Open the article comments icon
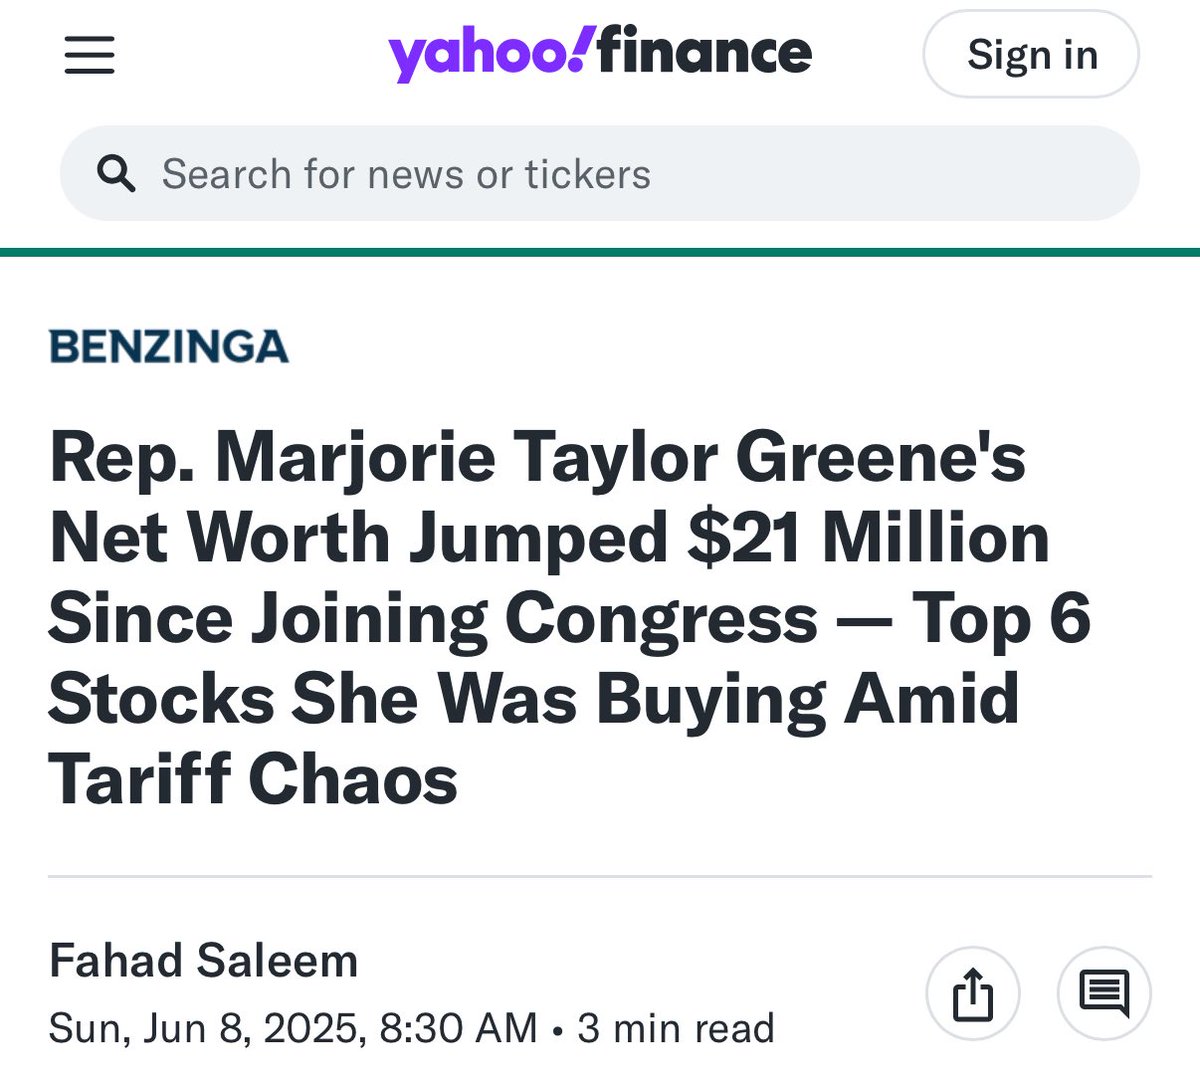The height and width of the screenshot is (1088, 1200). 1104,994
